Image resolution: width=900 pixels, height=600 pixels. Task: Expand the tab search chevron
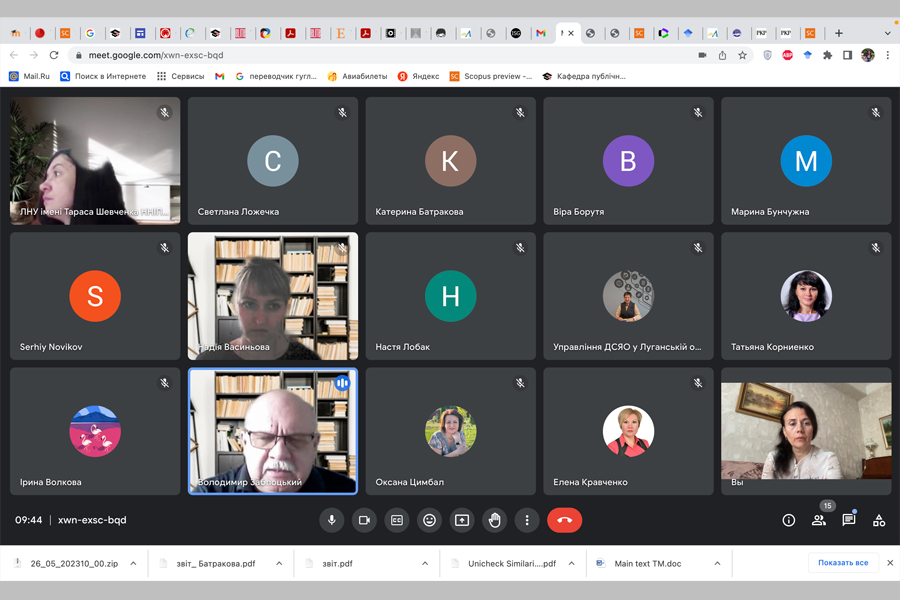(x=887, y=33)
